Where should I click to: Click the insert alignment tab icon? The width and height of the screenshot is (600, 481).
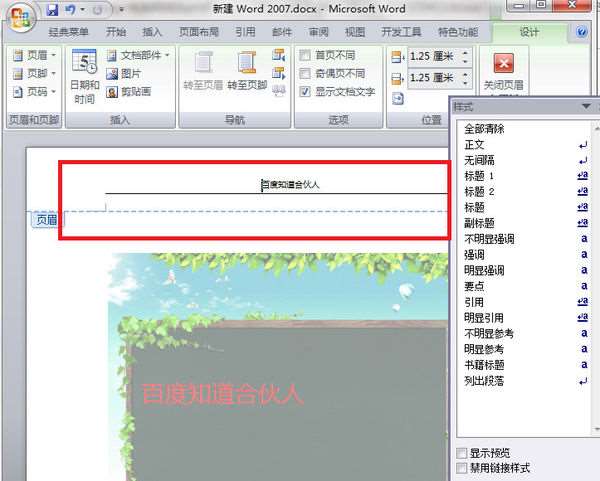coord(398,99)
